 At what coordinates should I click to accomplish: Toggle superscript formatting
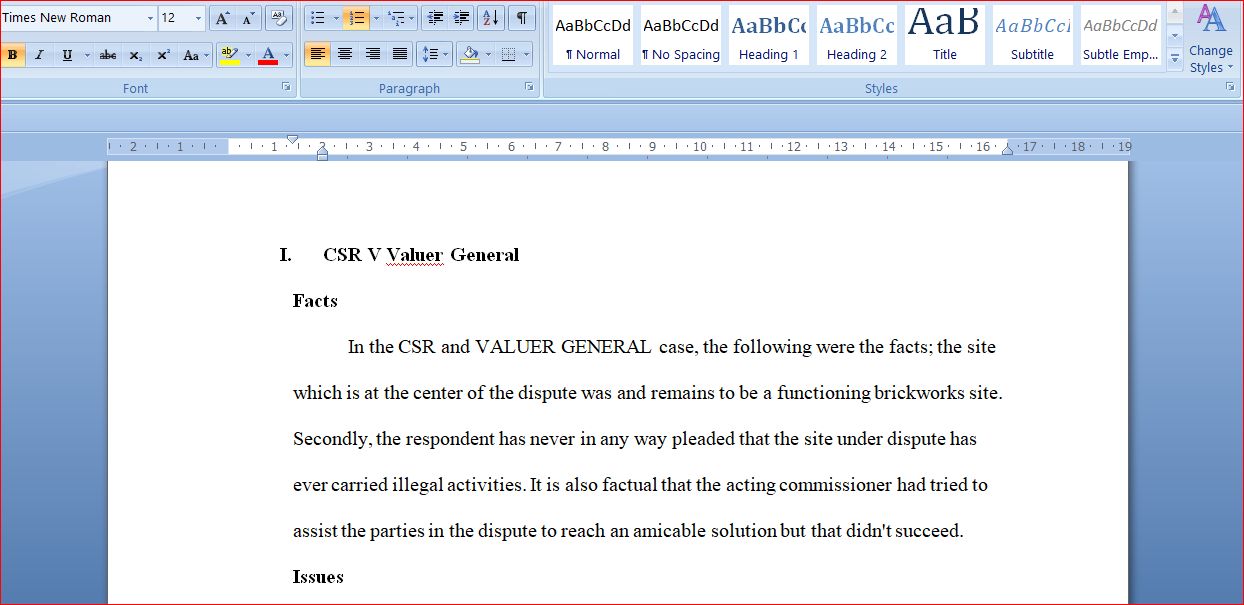[x=163, y=55]
